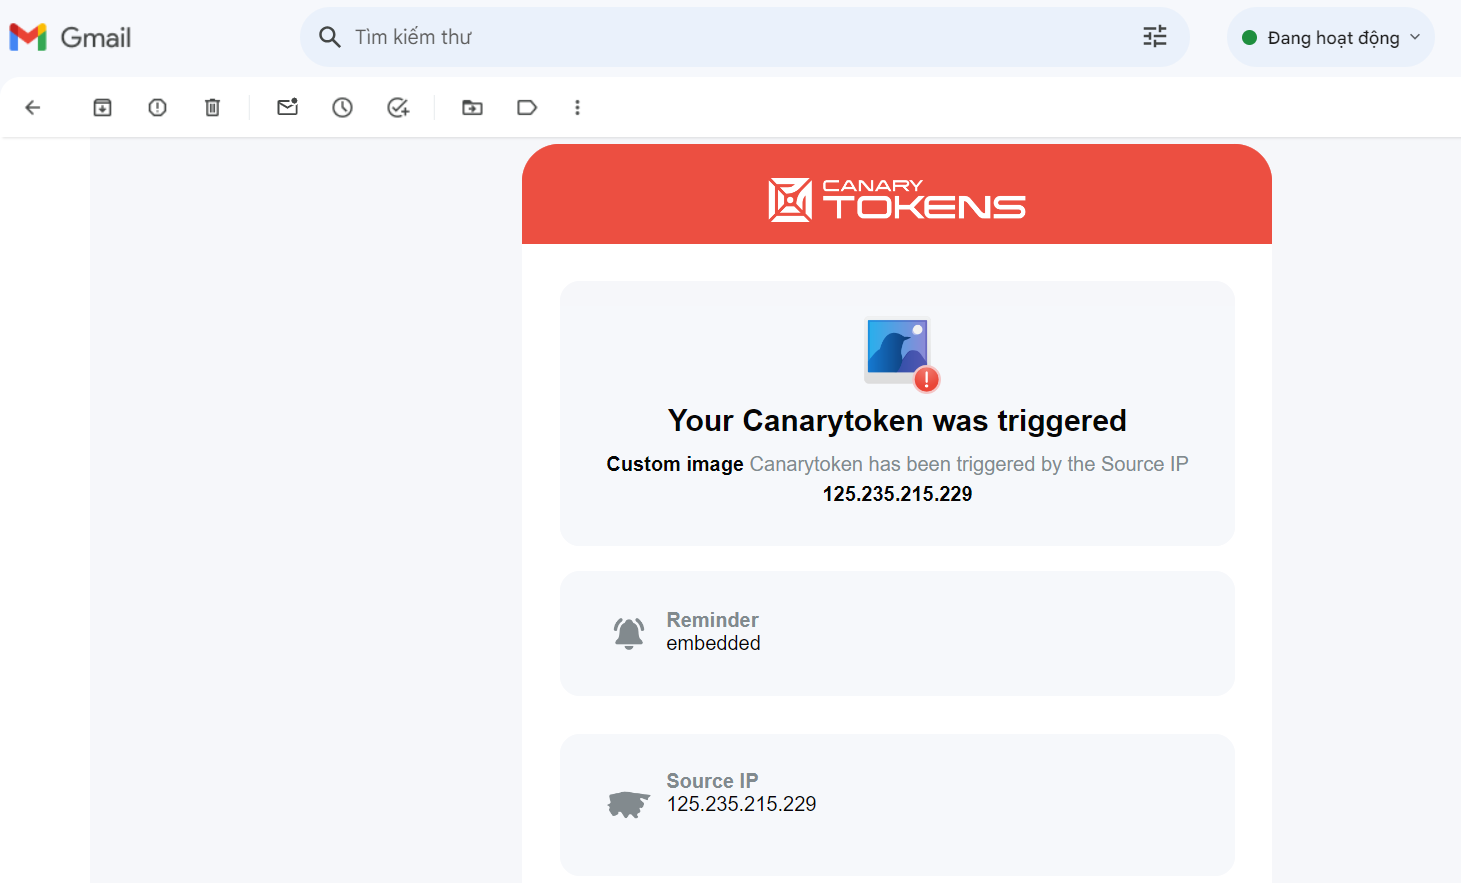
Task: Click the embedded reminder value
Action: pos(713,643)
